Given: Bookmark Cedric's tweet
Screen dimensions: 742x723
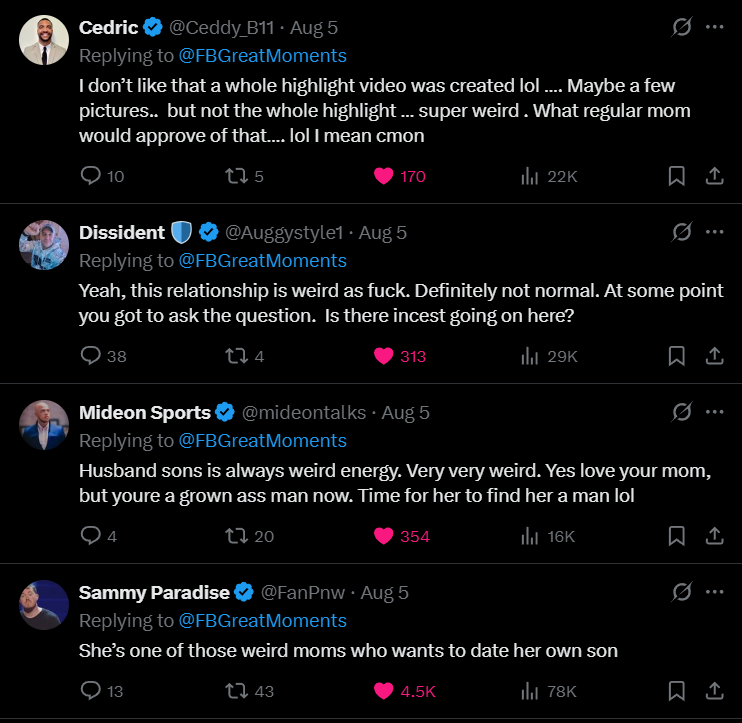Looking at the screenshot, I should (x=676, y=176).
